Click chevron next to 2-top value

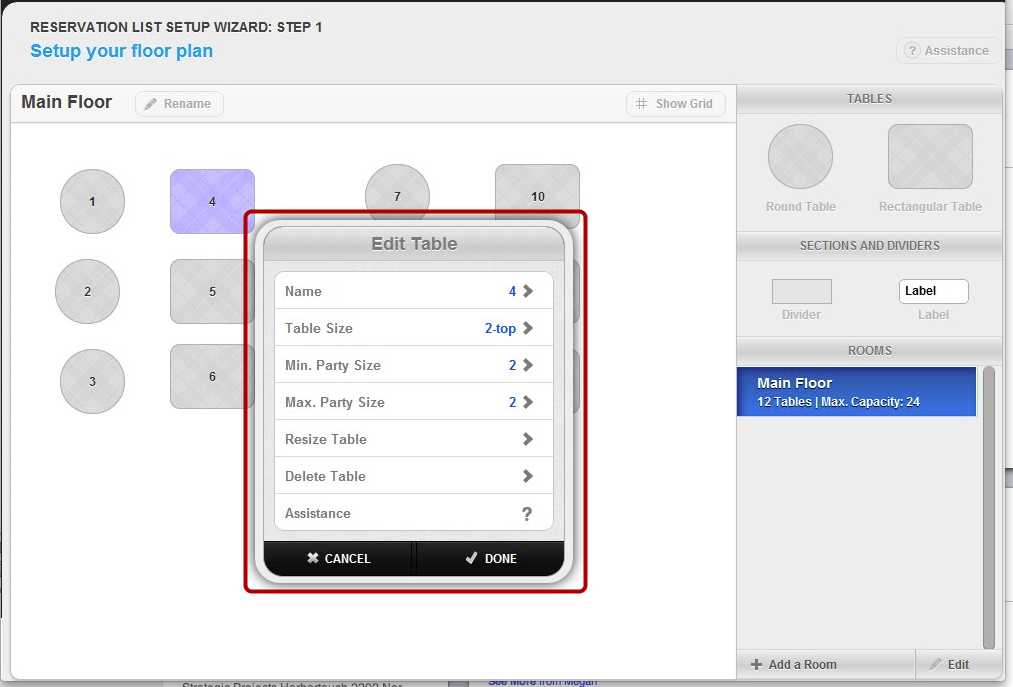pyautogui.click(x=528, y=328)
